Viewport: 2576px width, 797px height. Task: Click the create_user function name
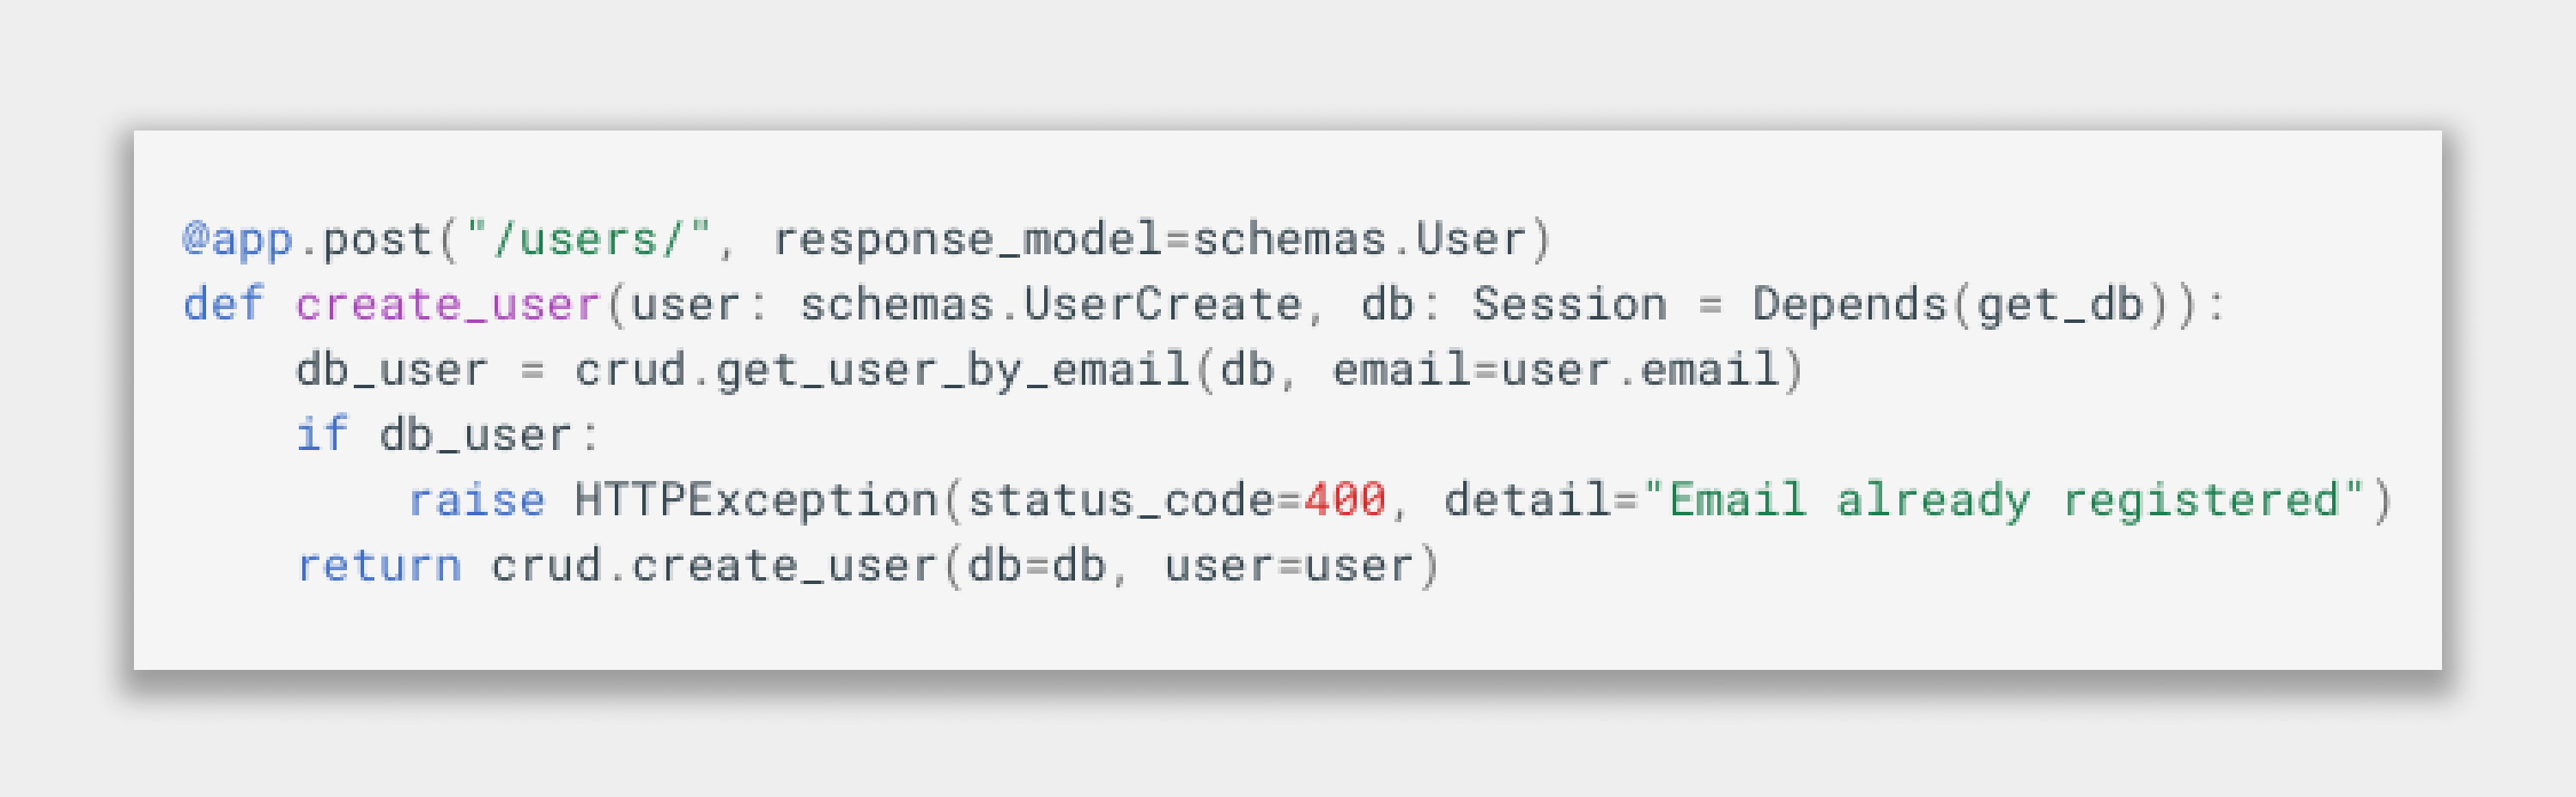point(447,305)
